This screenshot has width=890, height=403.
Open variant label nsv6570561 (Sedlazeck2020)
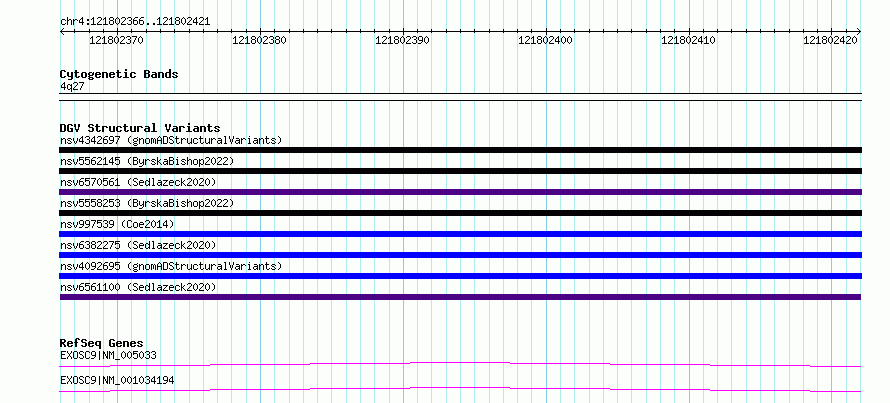click(x=138, y=182)
